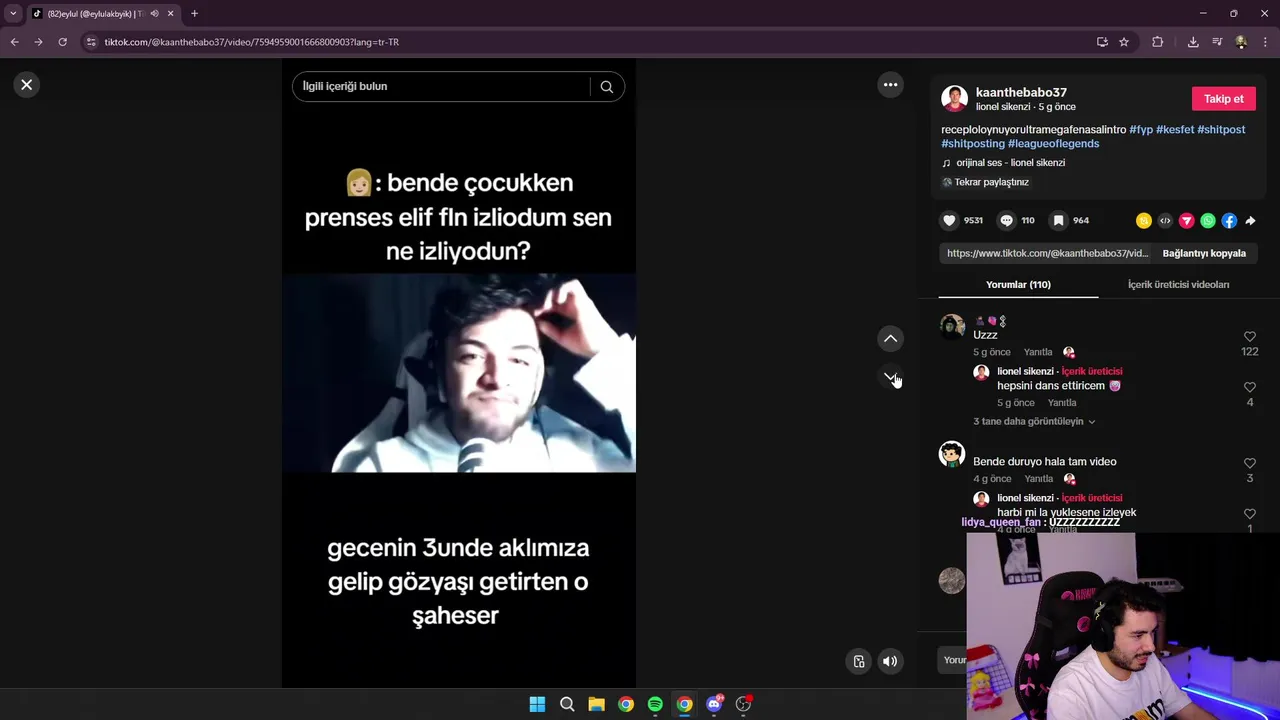Image resolution: width=1280 pixels, height=720 pixels.
Task: Open avatar of 'Bende duruyo' commenter
Action: click(x=952, y=454)
